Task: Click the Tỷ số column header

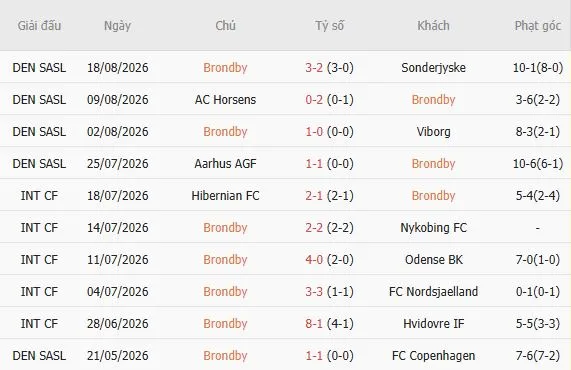Action: click(330, 25)
